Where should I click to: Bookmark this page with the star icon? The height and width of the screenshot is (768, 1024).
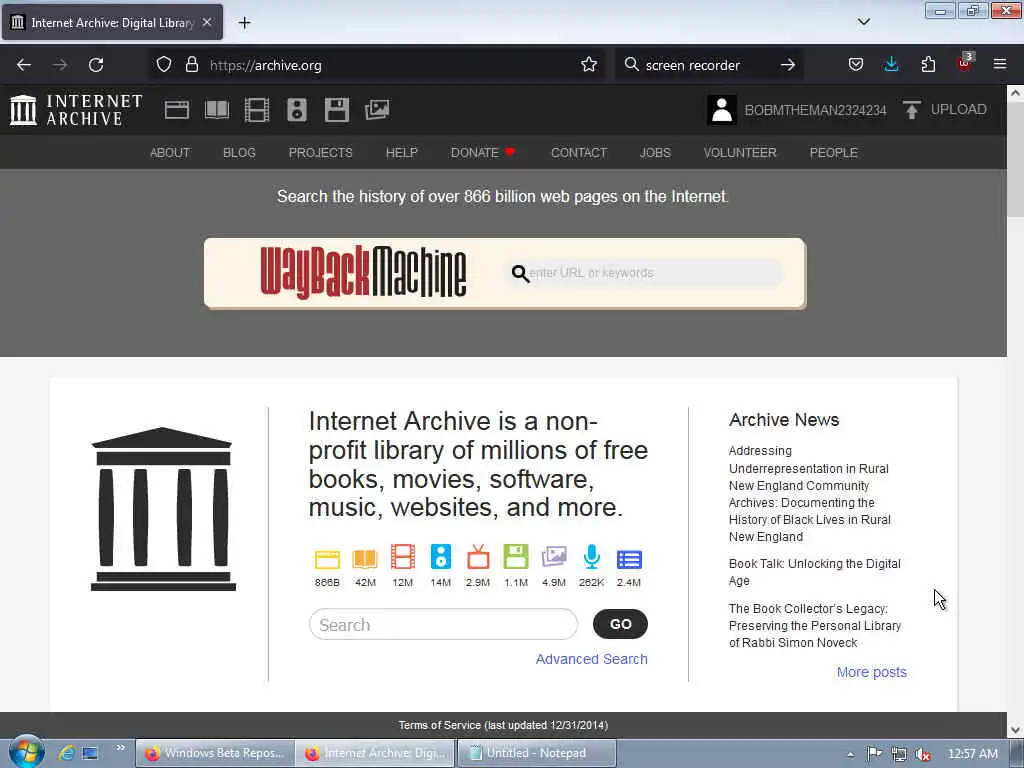point(588,65)
